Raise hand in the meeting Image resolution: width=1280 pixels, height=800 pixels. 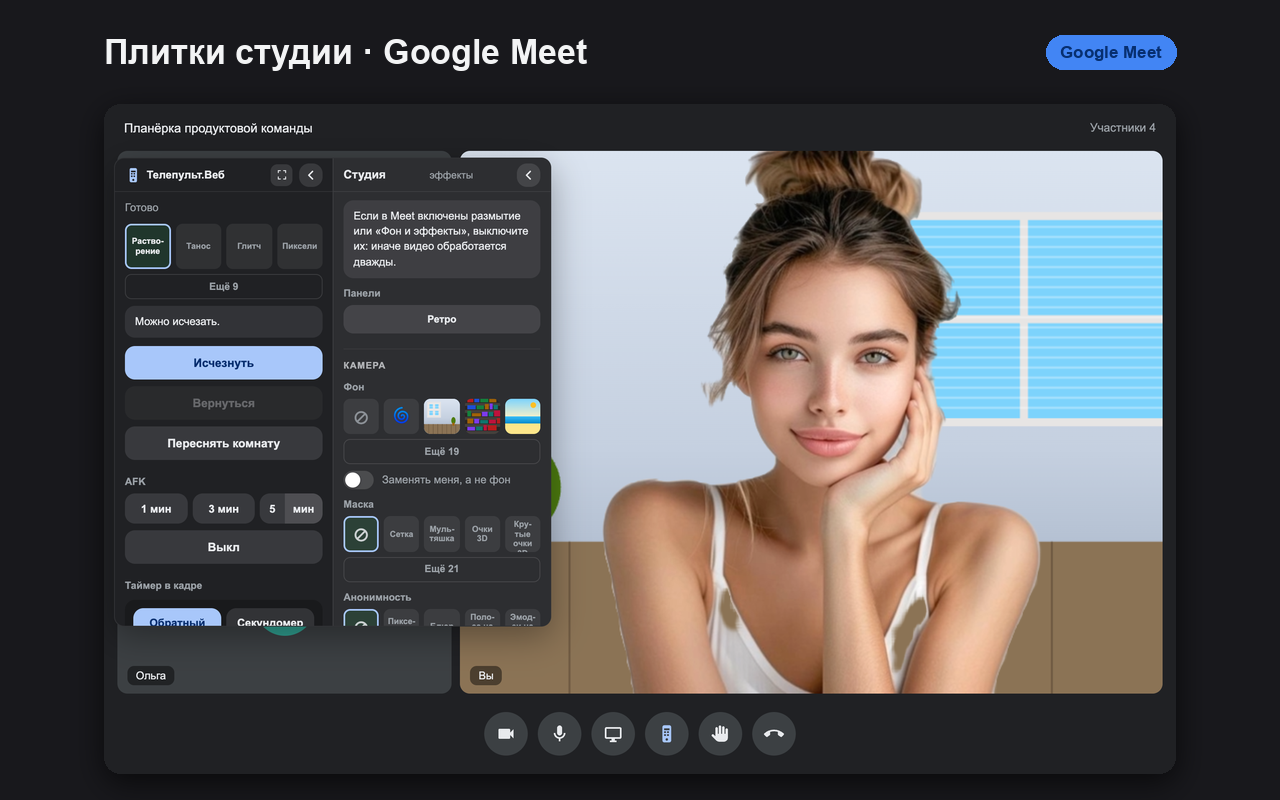pos(720,734)
